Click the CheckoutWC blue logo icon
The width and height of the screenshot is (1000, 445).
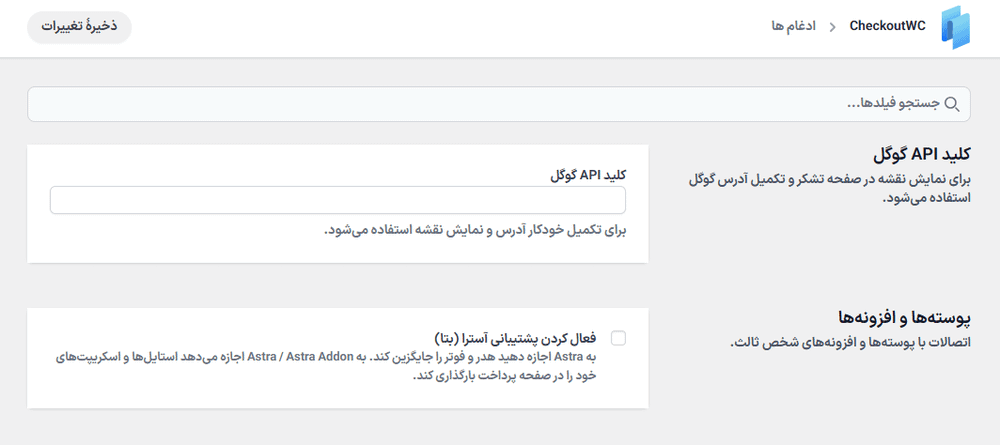click(955, 27)
